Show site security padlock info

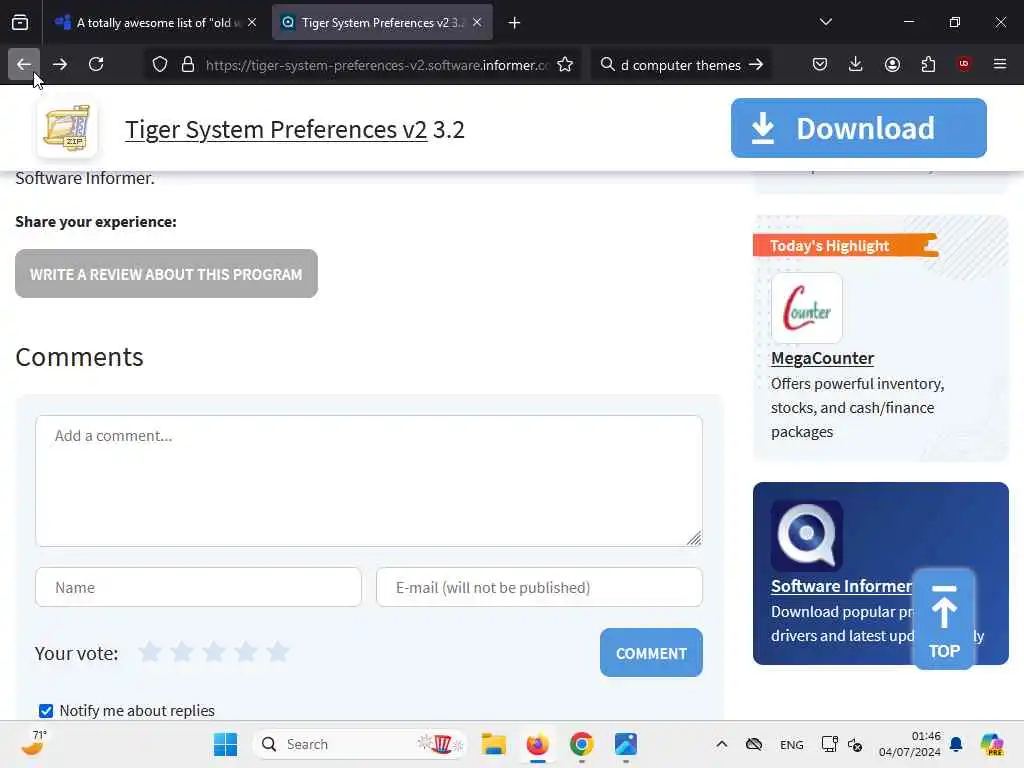188,65
